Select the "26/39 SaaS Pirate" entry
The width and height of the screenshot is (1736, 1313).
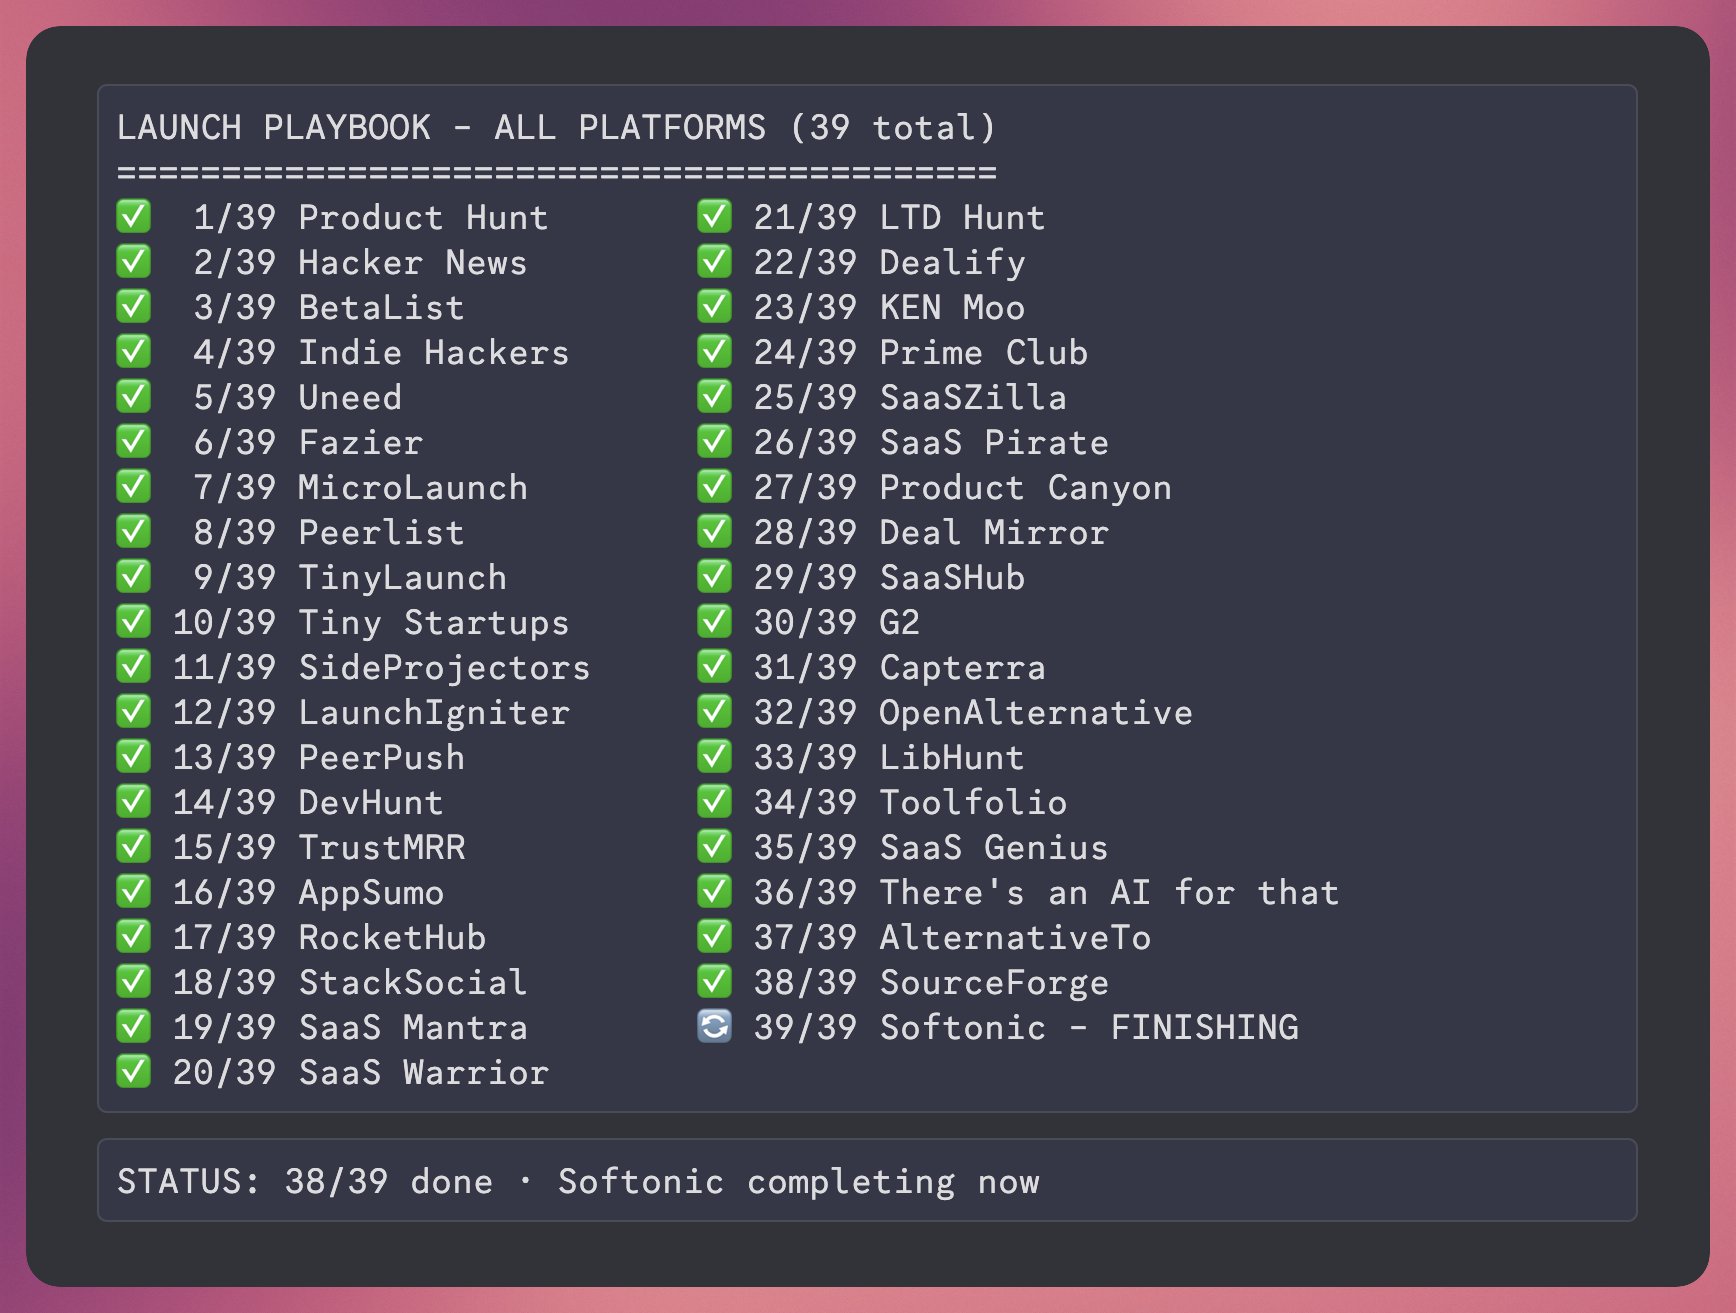(x=931, y=442)
